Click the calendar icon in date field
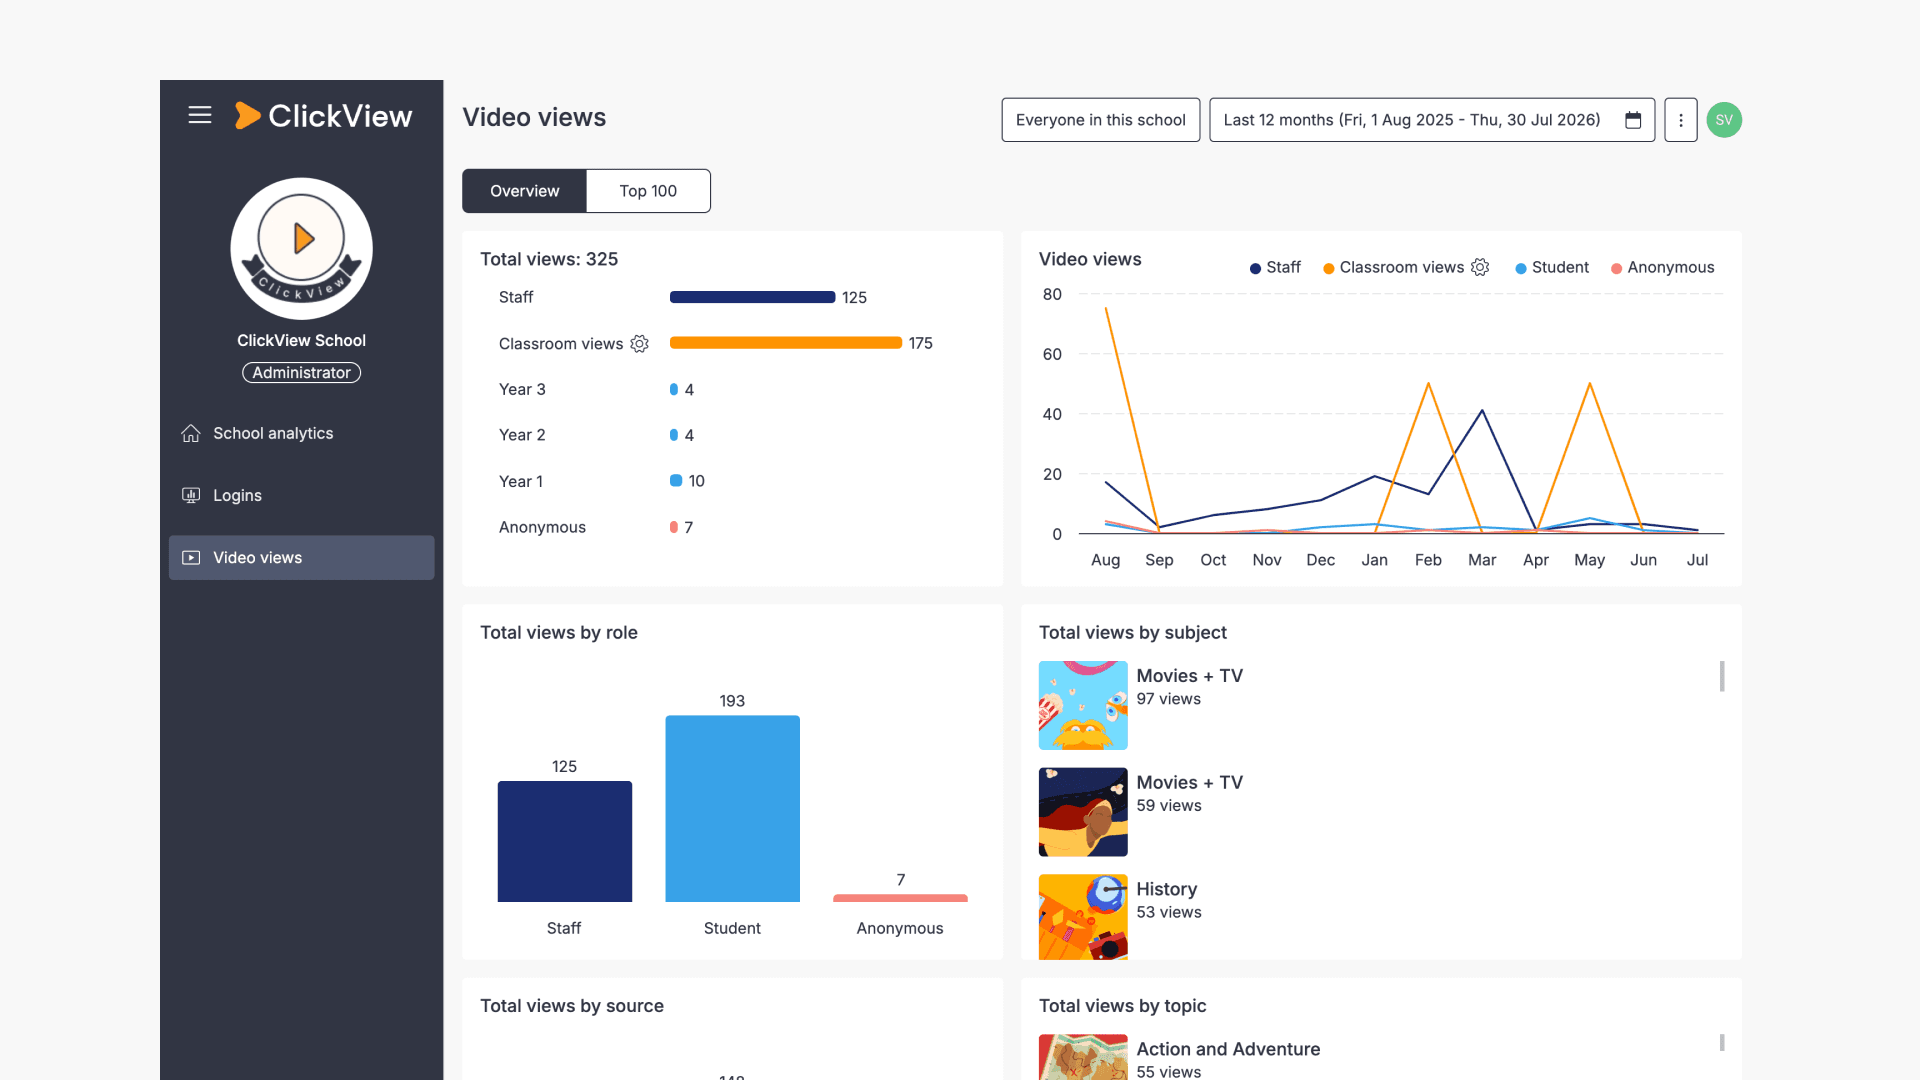Screen dimensions: 1920x1080 (x=1633, y=120)
